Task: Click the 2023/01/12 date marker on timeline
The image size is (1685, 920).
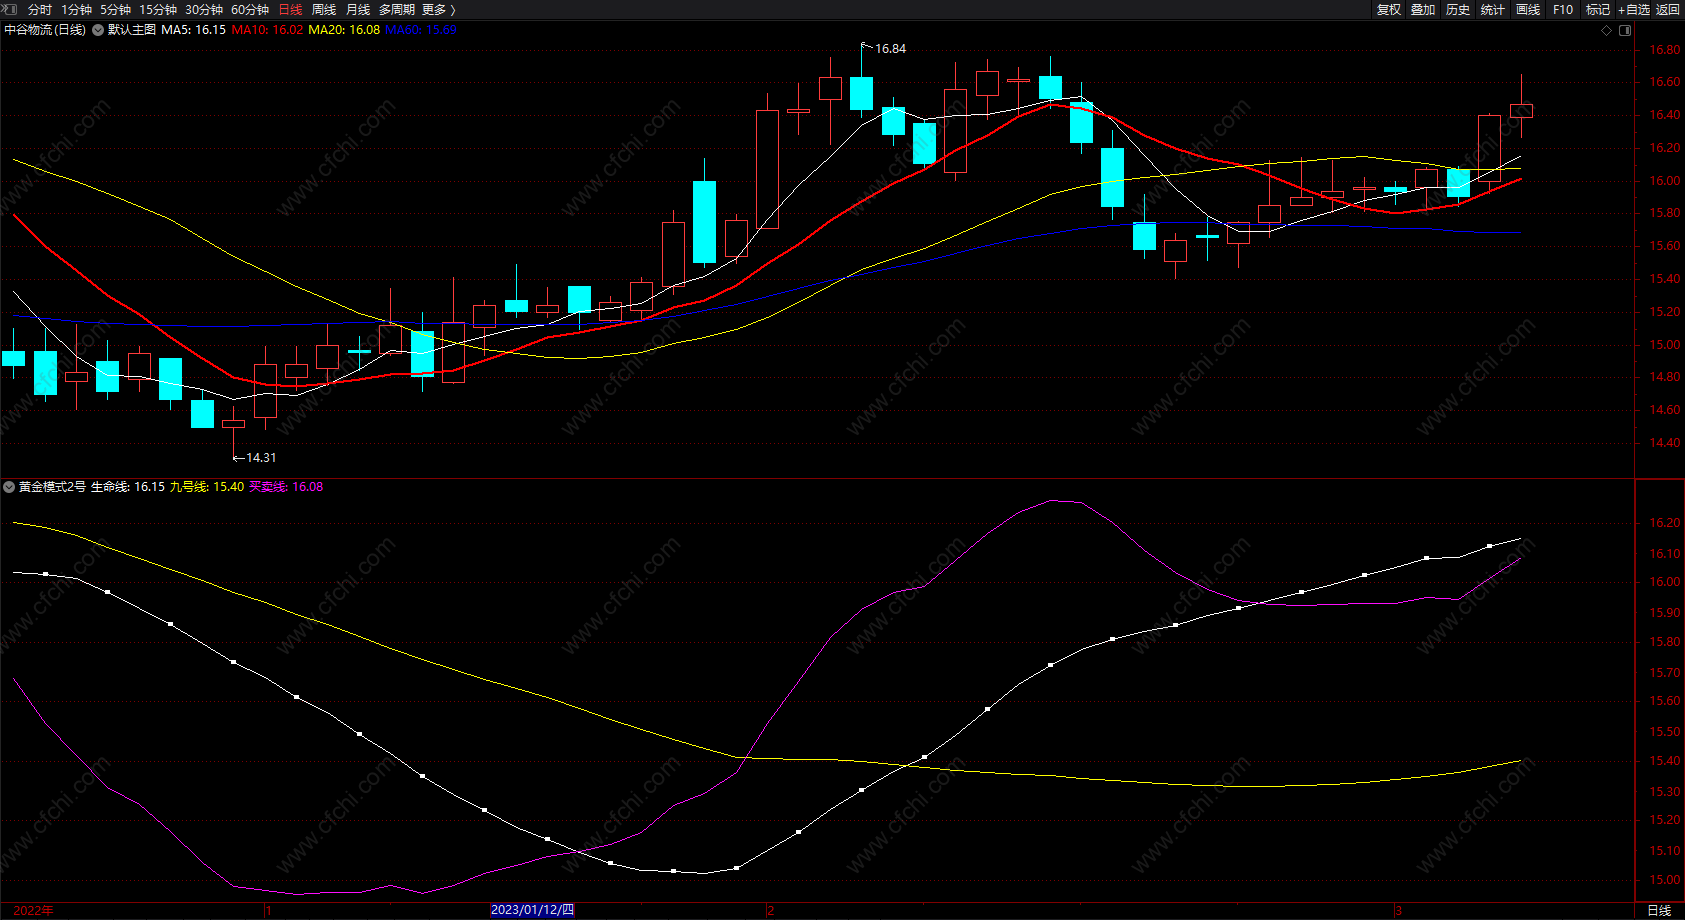Action: click(532, 910)
